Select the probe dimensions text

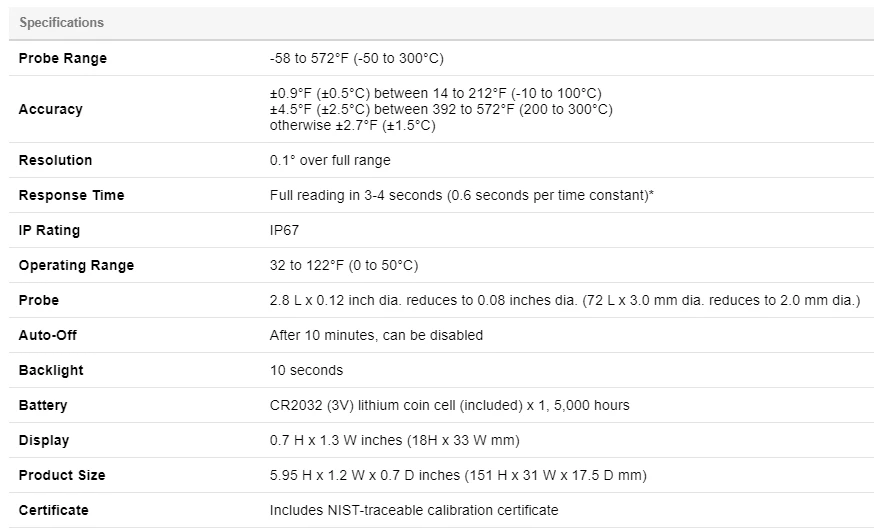pyautogui.click(x=565, y=300)
